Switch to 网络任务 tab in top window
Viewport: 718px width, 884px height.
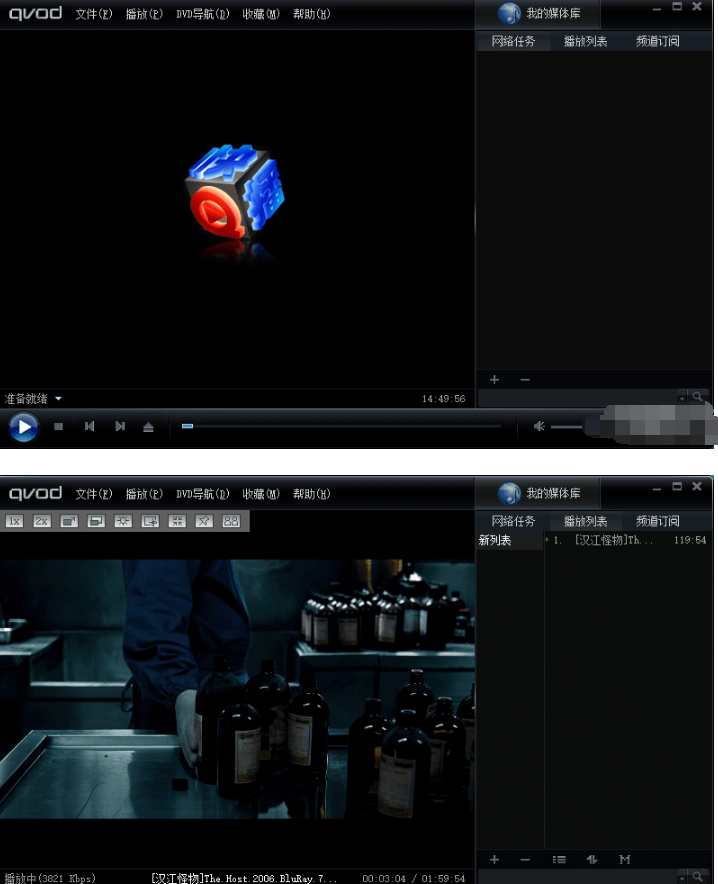(x=513, y=41)
